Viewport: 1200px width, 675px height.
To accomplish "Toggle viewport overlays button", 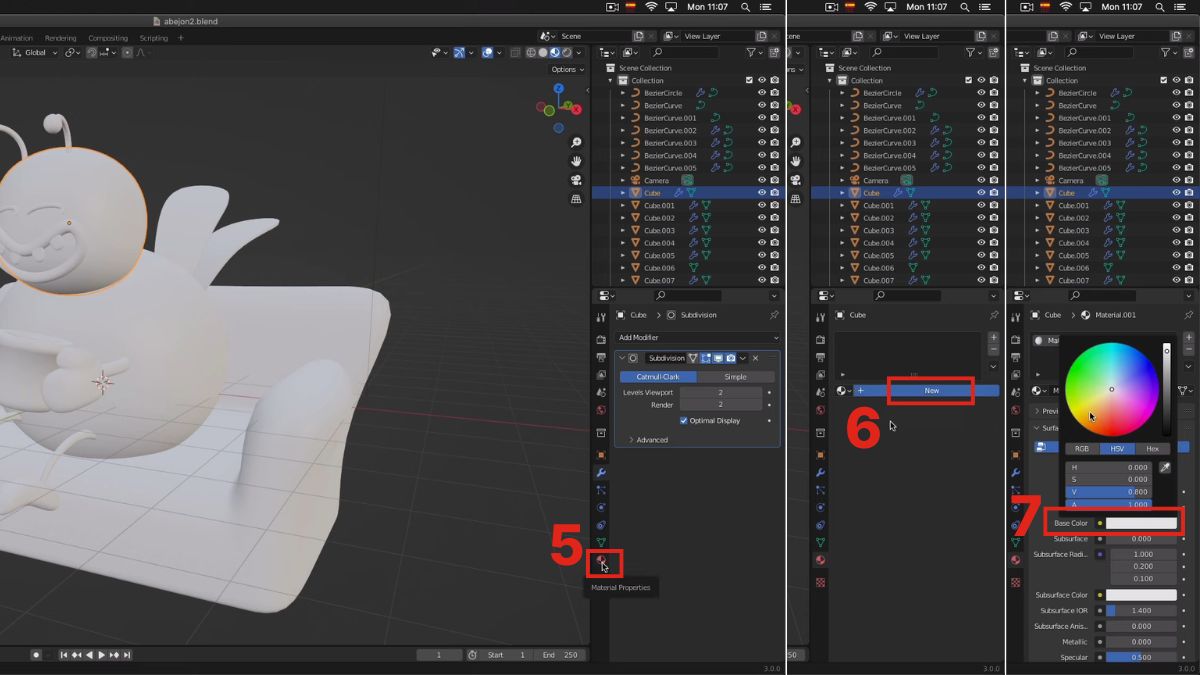I will [x=486, y=53].
